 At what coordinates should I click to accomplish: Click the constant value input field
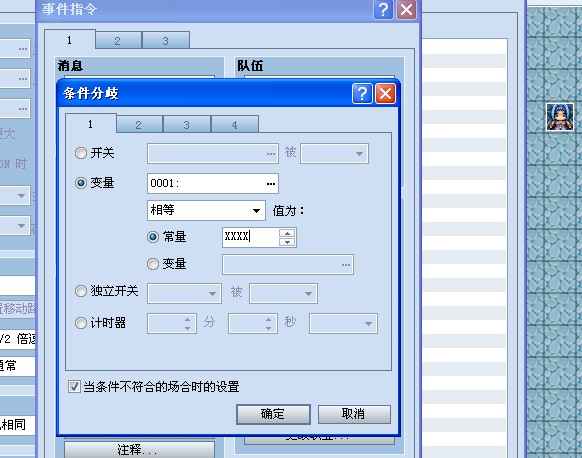[251, 237]
